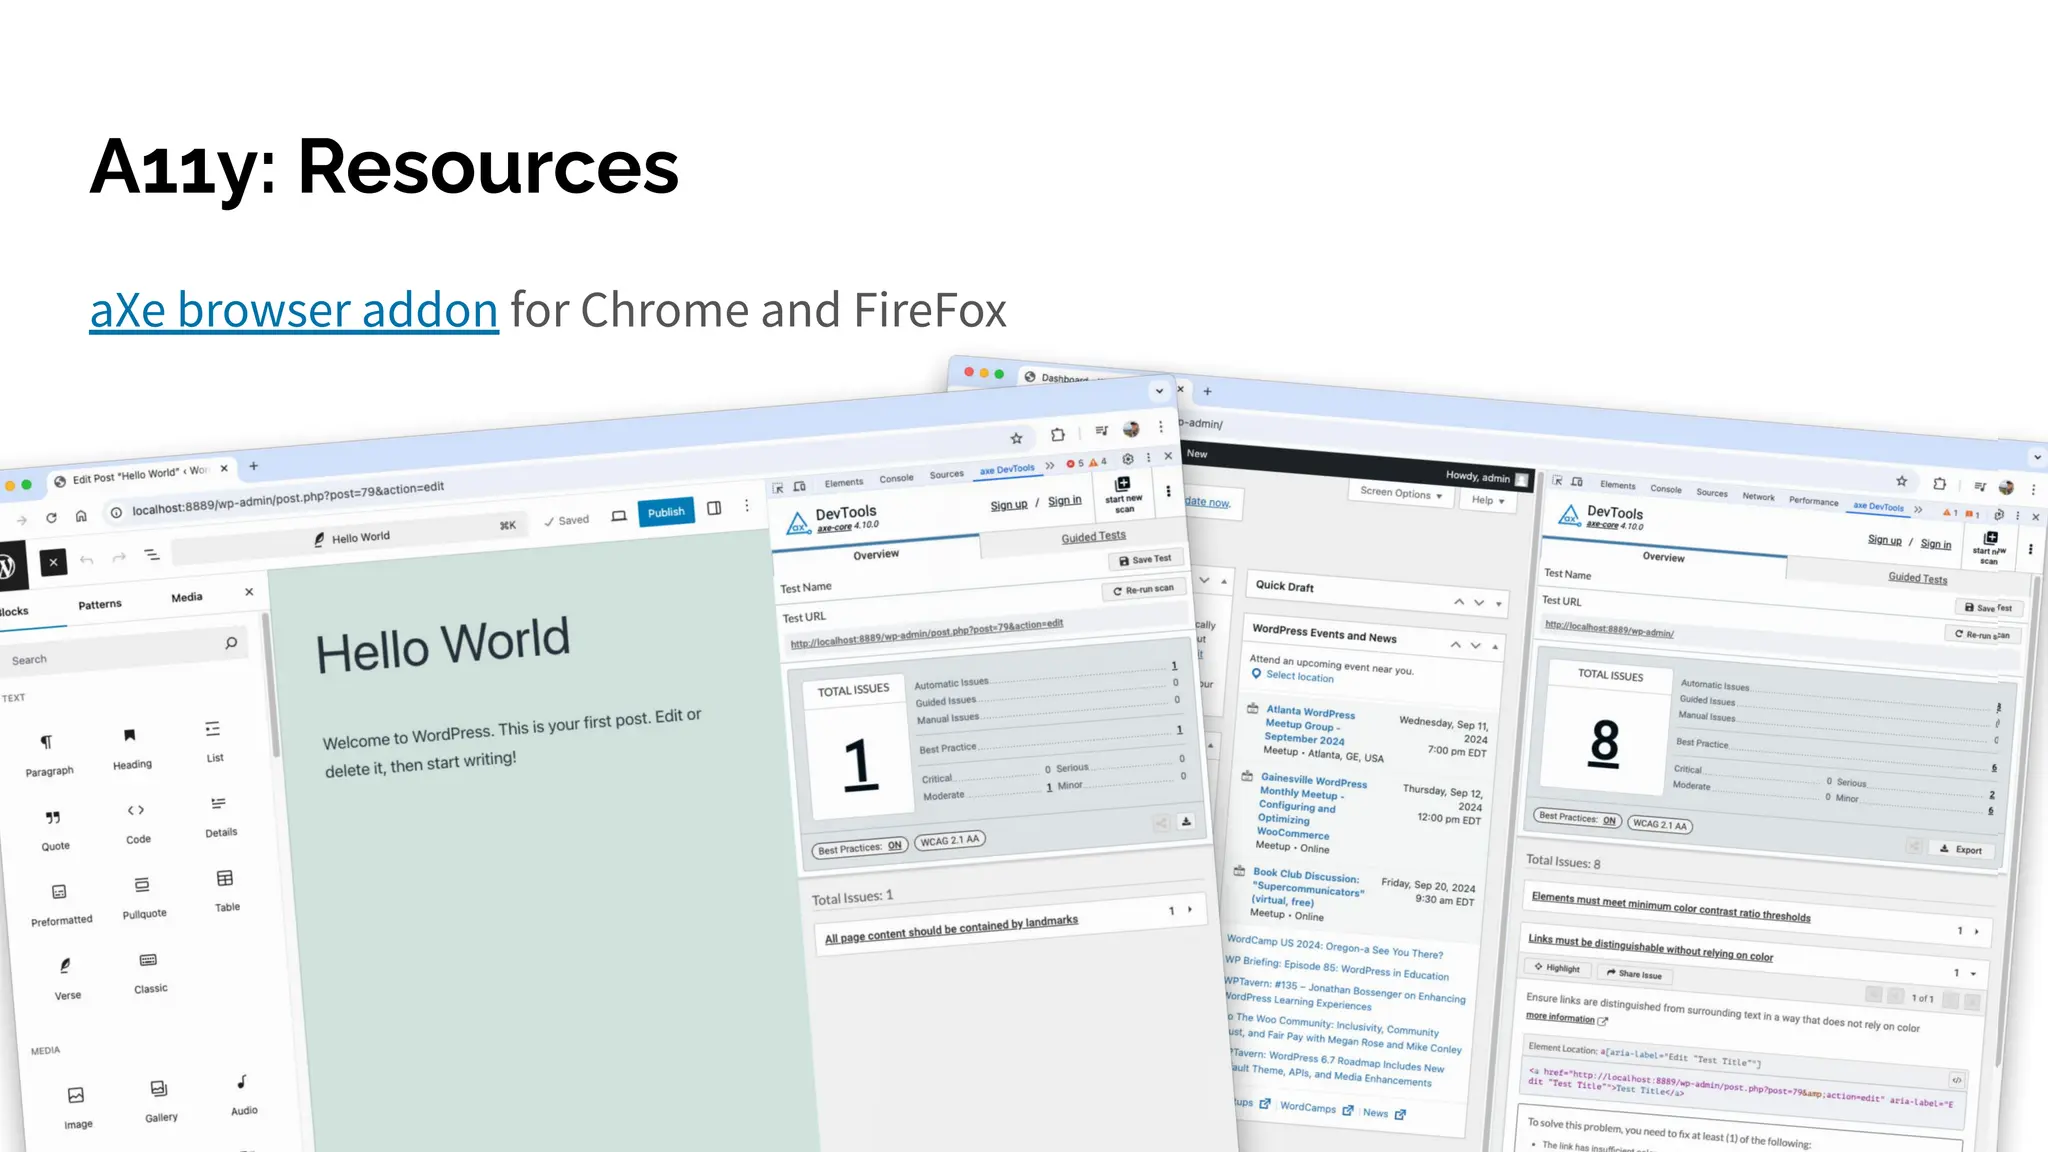Image resolution: width=2048 pixels, height=1152 pixels.
Task: Click Sign up in left axe panel
Action: [x=1009, y=505]
